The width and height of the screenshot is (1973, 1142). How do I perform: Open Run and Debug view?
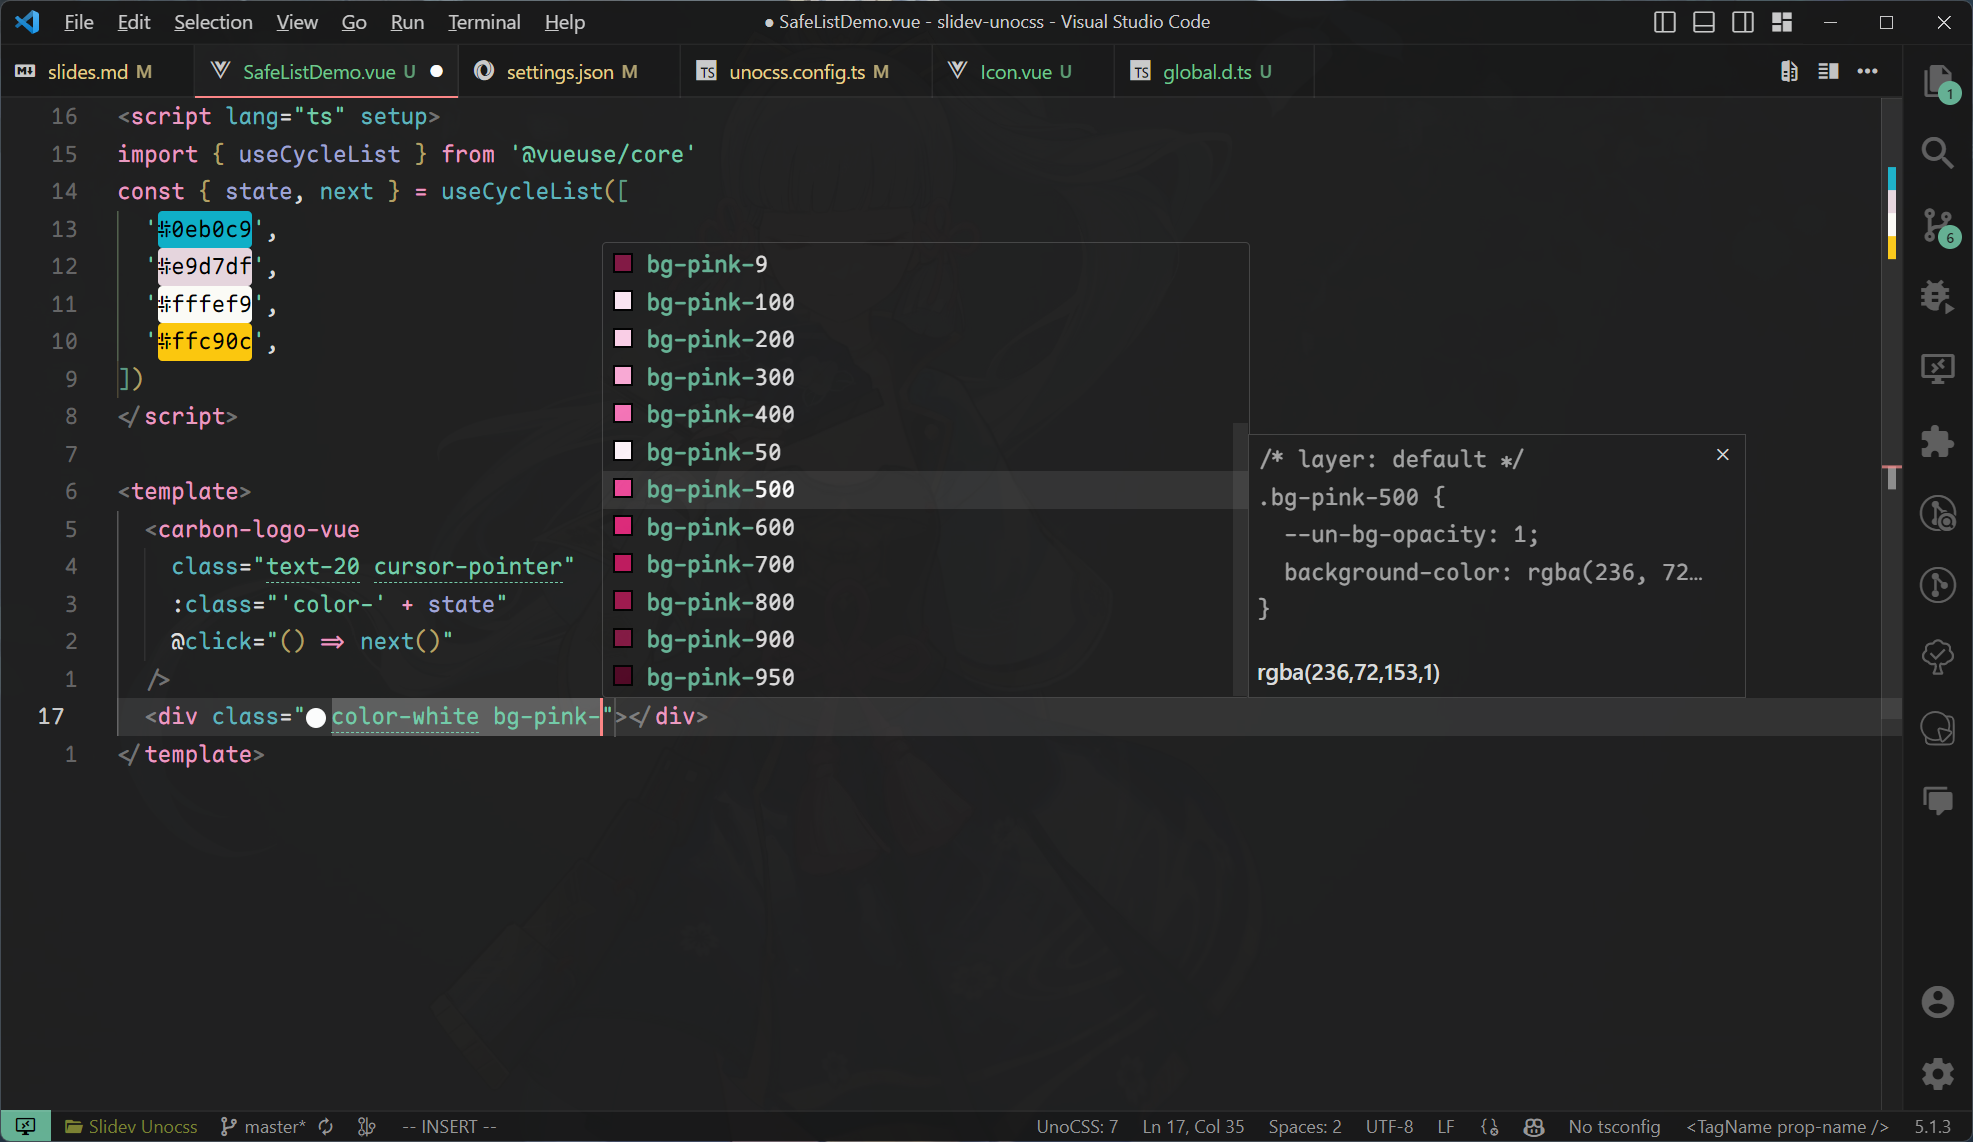1938,297
